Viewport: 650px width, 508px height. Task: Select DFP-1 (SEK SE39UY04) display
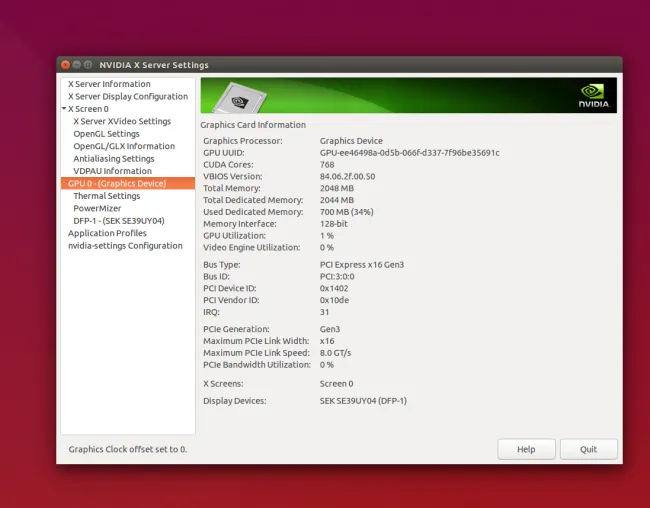click(119, 221)
